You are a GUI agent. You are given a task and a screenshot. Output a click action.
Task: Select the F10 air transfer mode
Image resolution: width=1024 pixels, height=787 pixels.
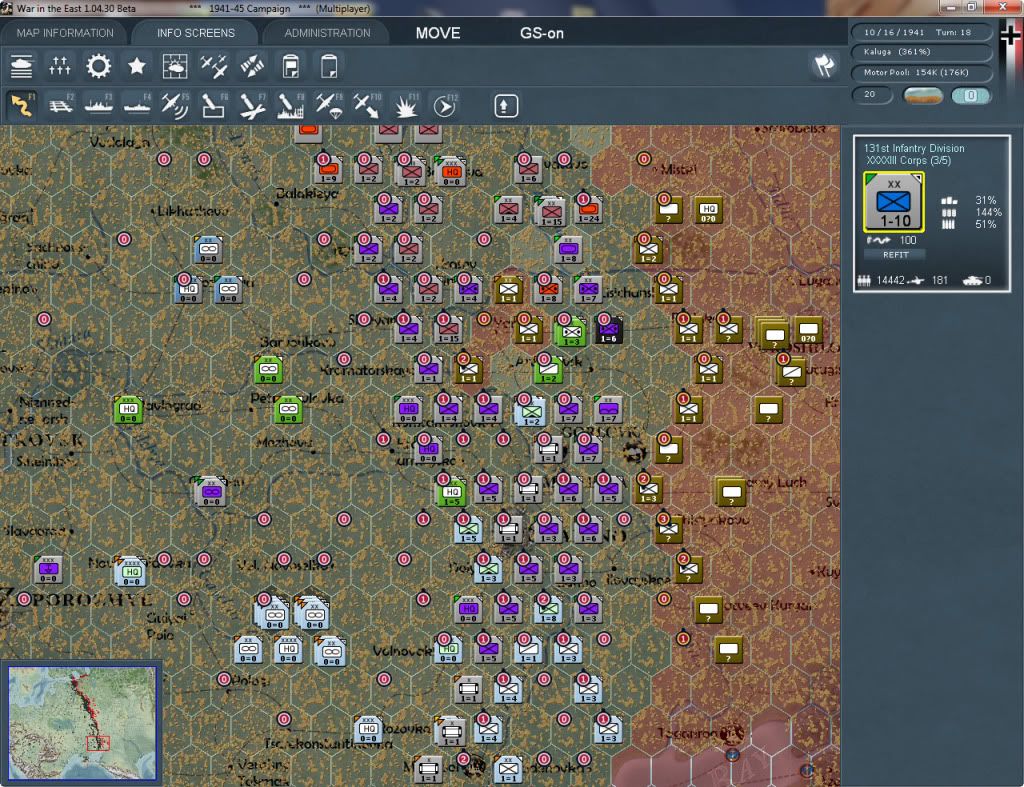pyautogui.click(x=367, y=105)
